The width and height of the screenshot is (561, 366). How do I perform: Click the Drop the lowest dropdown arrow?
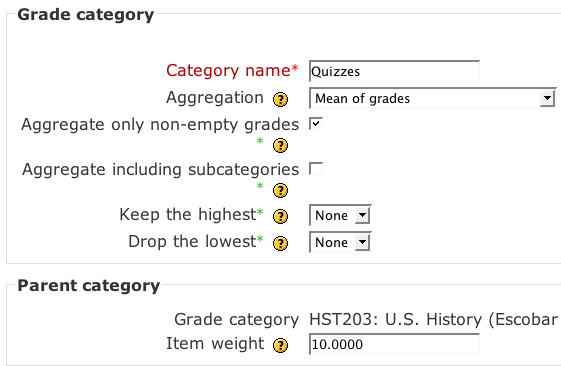tap(362, 242)
